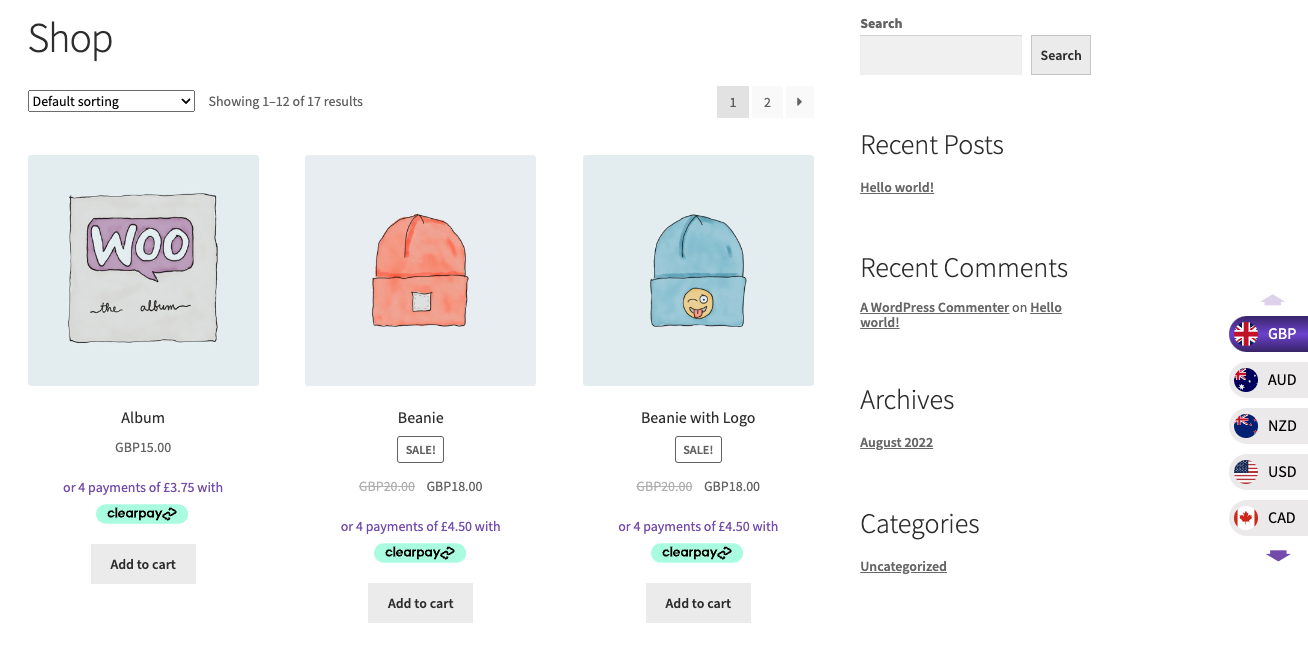Switch currency to AUD with Australian flag
Image resolution: width=1308 pixels, height=656 pixels.
(1268, 380)
